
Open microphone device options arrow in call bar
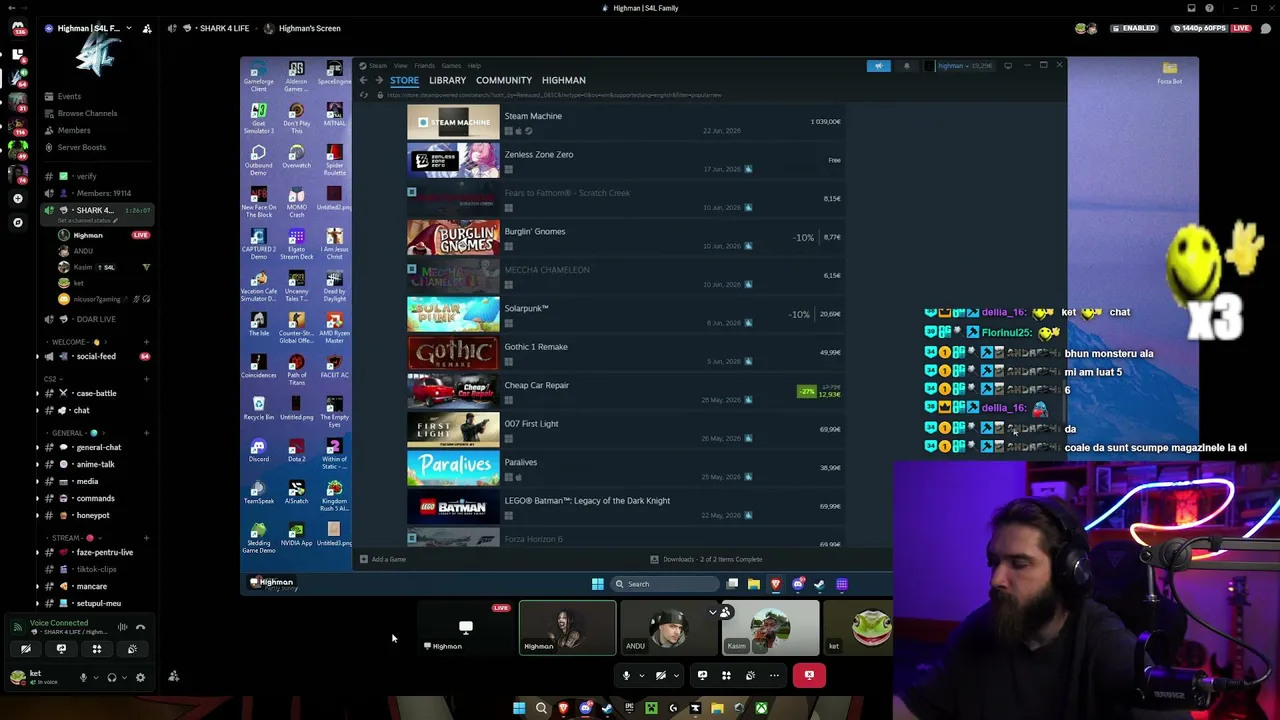[641, 676]
